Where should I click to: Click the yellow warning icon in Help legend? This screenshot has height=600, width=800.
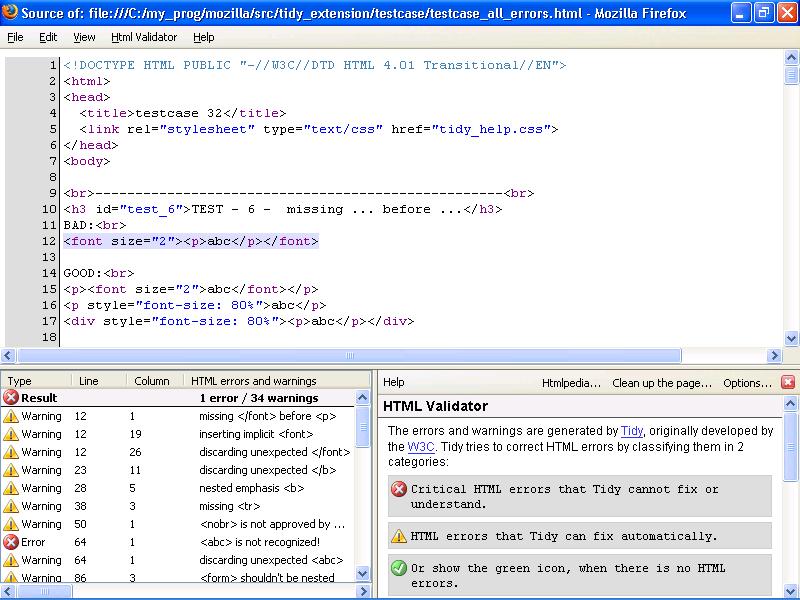point(397,536)
